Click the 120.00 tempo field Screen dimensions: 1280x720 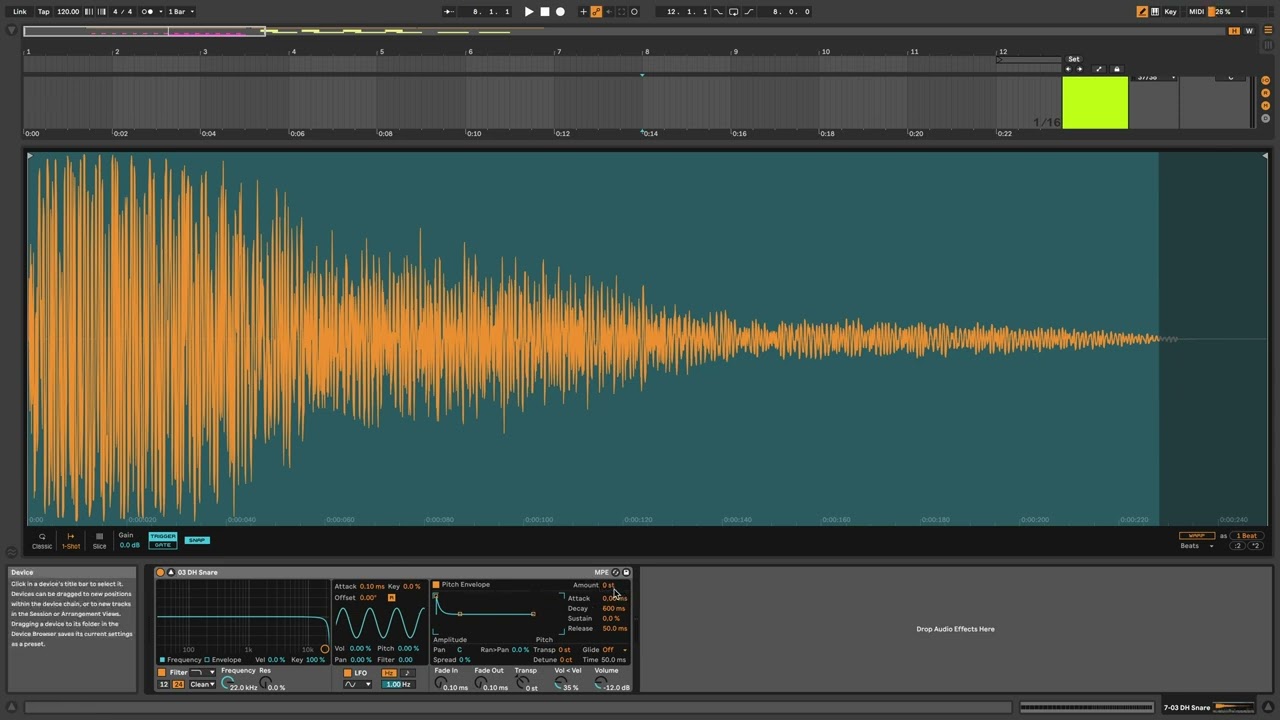(68, 12)
